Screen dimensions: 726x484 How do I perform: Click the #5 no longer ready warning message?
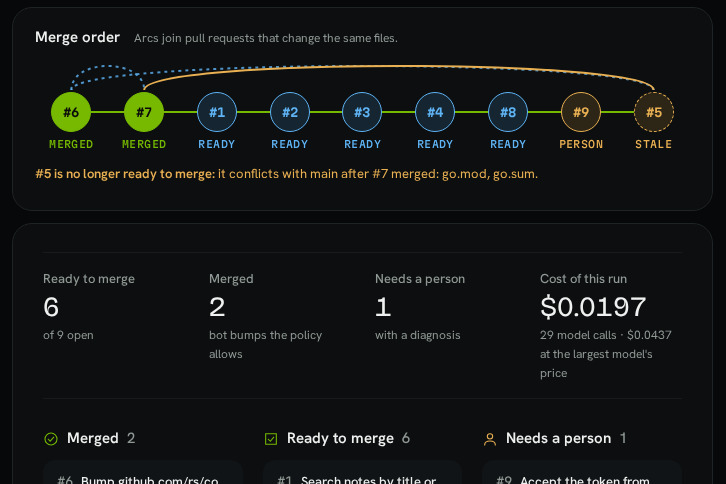tap(287, 174)
